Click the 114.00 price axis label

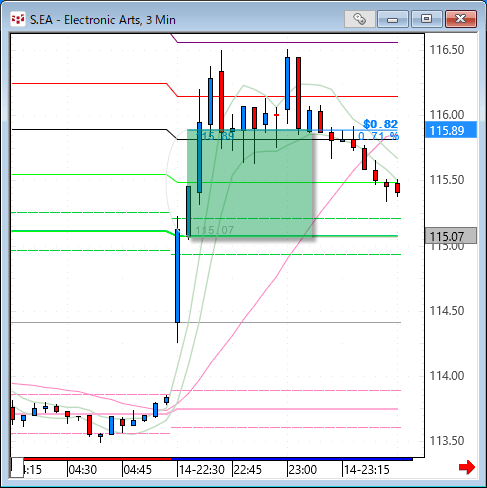click(447, 376)
